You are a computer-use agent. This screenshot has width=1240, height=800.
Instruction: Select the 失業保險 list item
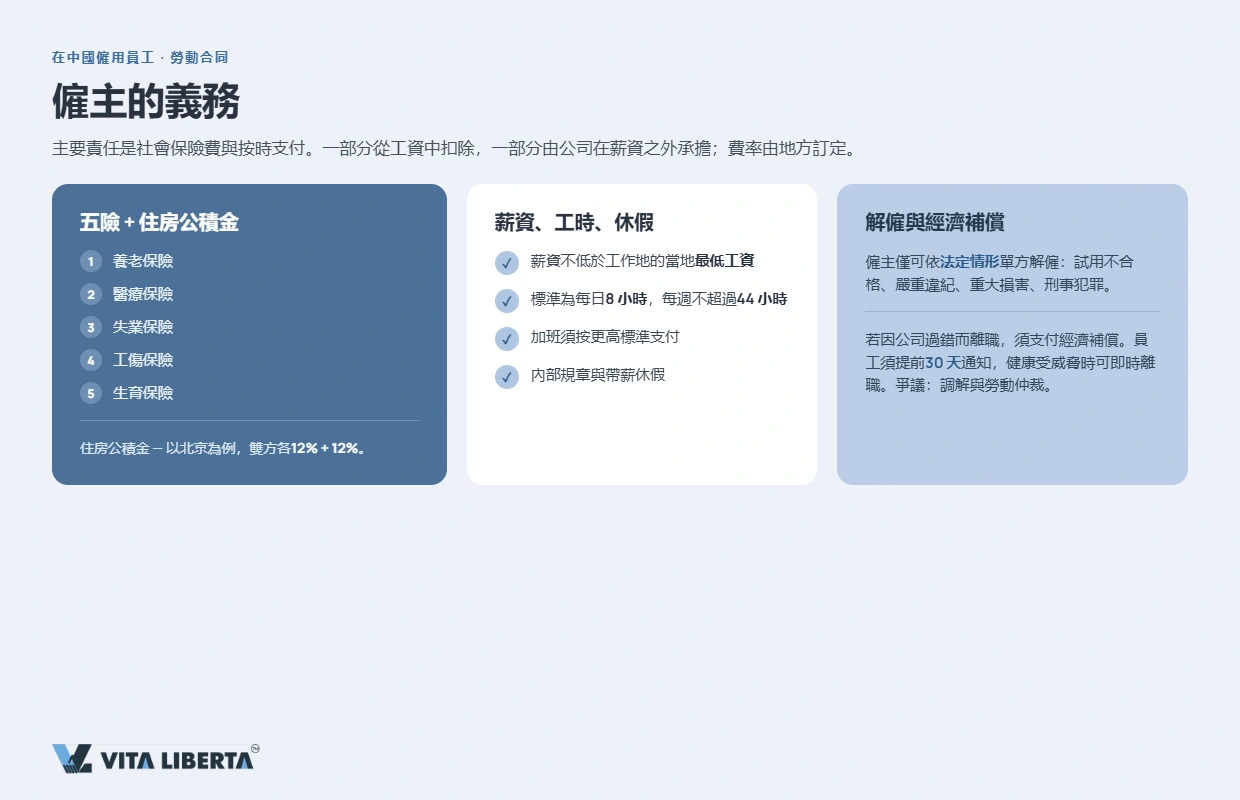pos(143,327)
